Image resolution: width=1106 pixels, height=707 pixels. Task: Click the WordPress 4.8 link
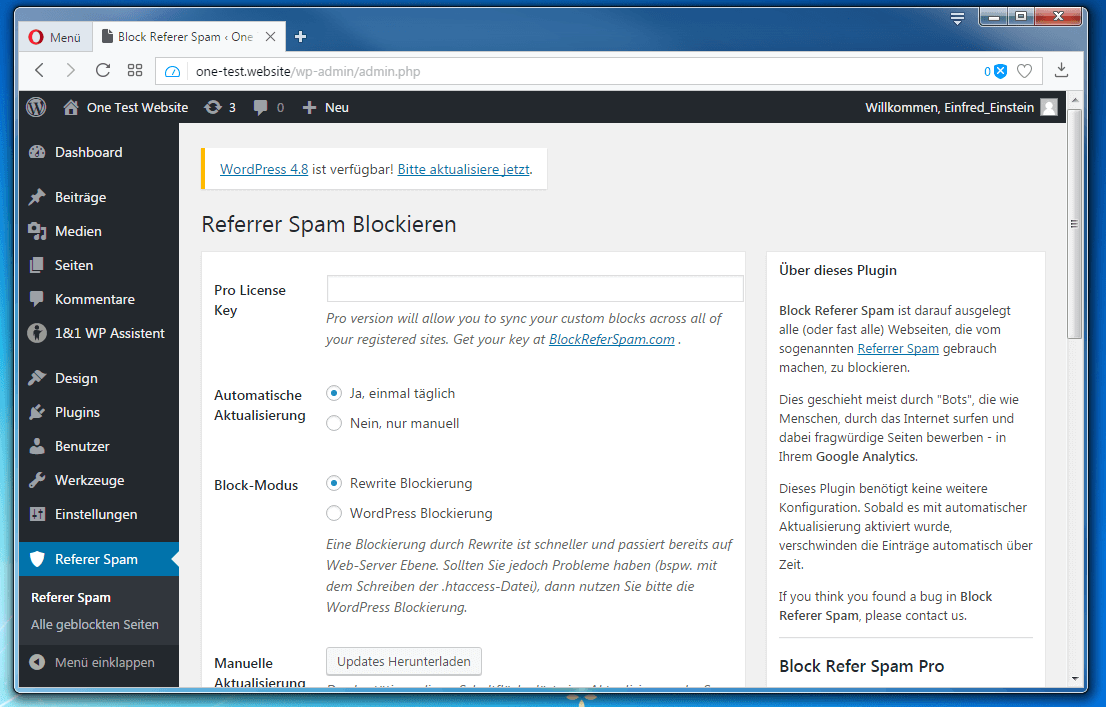point(264,169)
